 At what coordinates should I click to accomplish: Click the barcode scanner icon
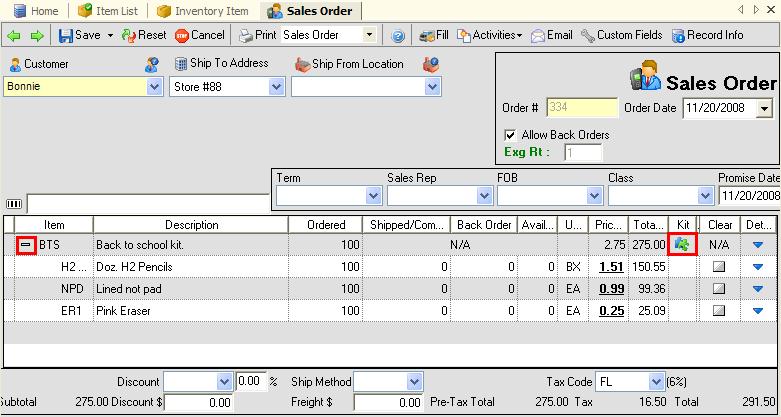pyautogui.click(x=14, y=203)
